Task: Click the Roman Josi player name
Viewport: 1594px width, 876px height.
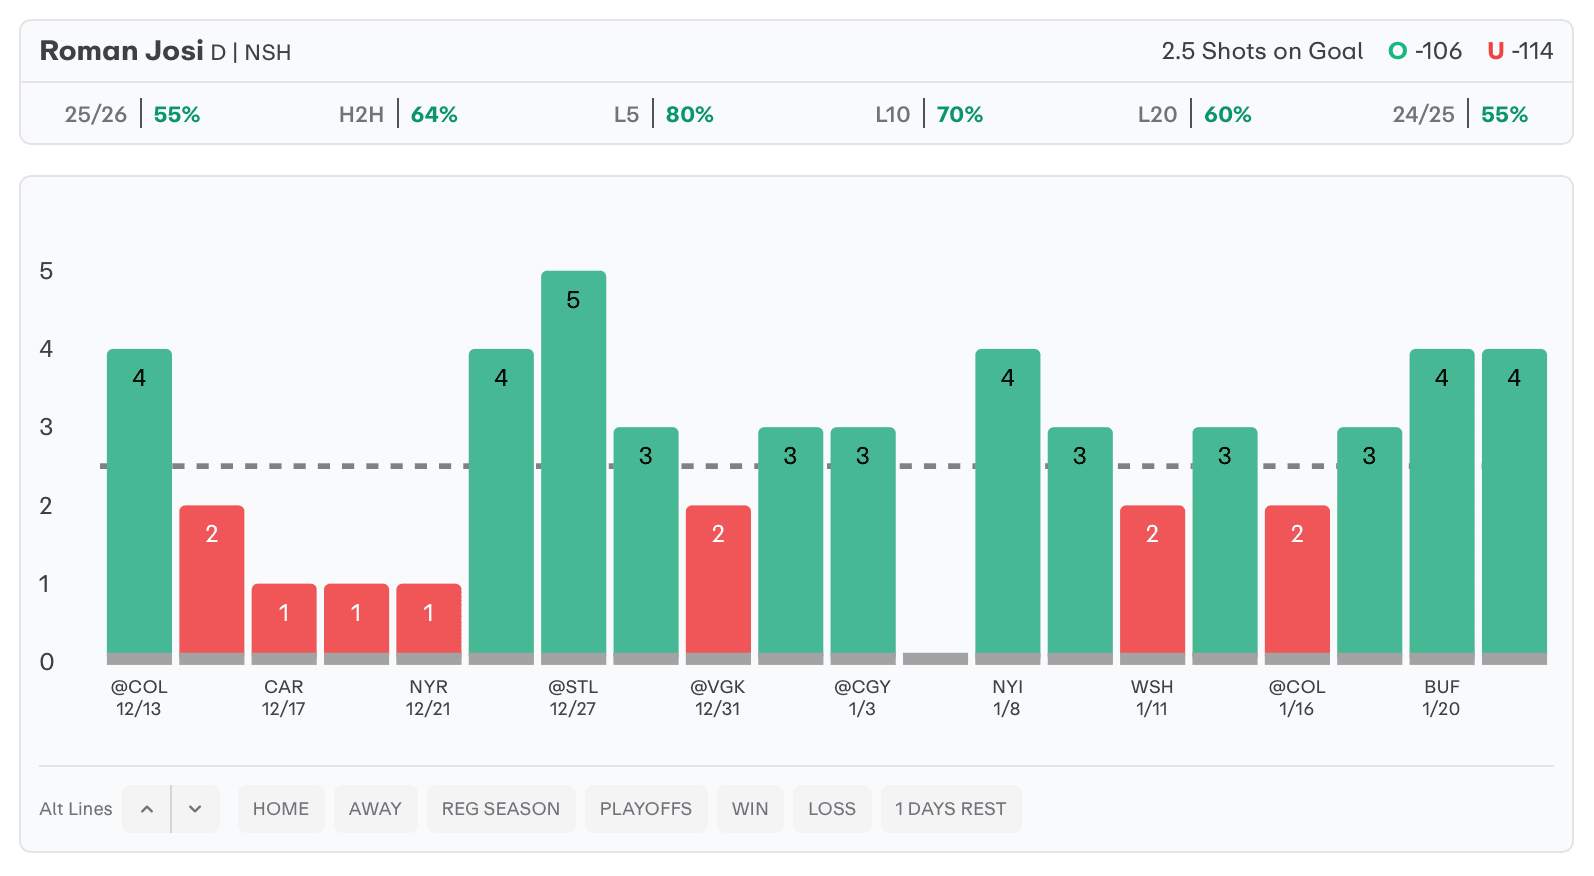Action: [121, 51]
